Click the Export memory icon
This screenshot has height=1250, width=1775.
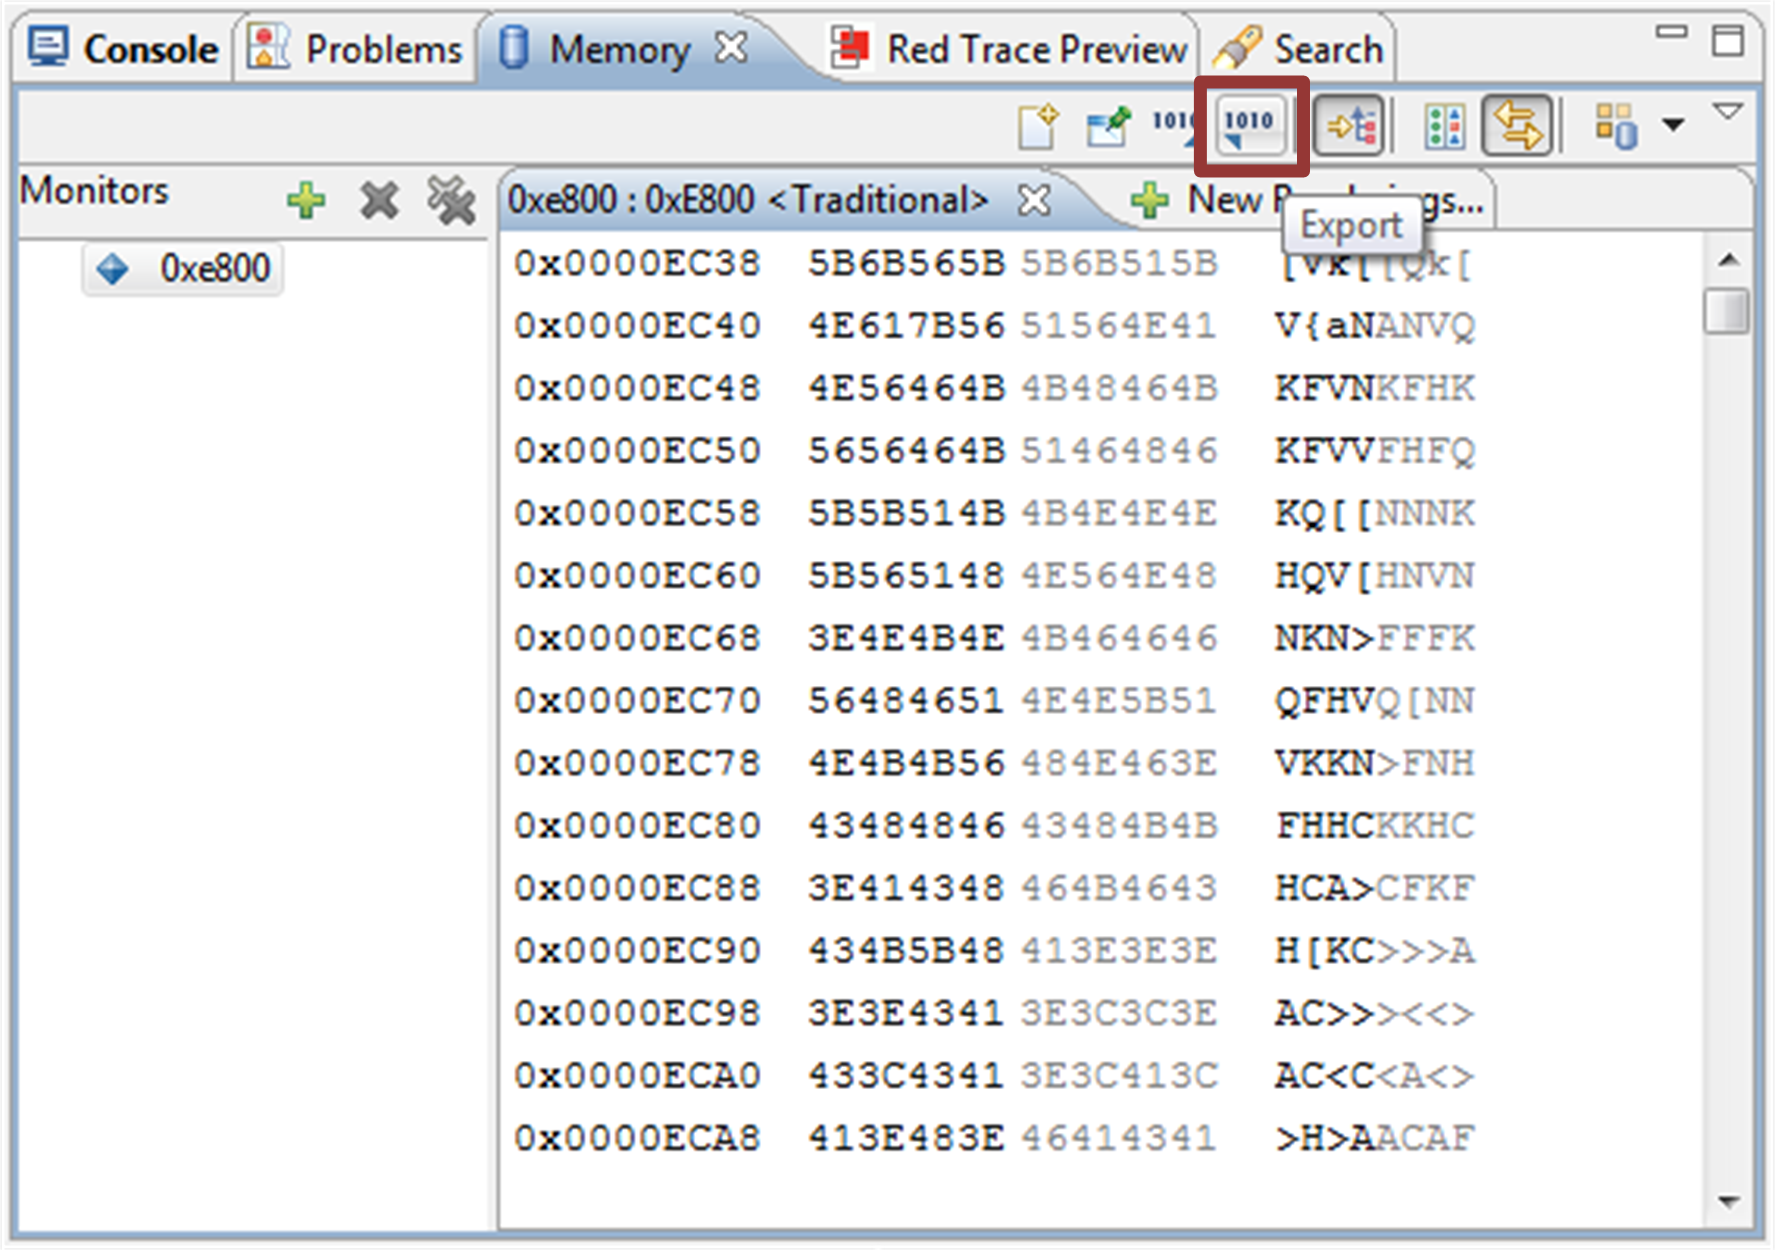[1250, 126]
